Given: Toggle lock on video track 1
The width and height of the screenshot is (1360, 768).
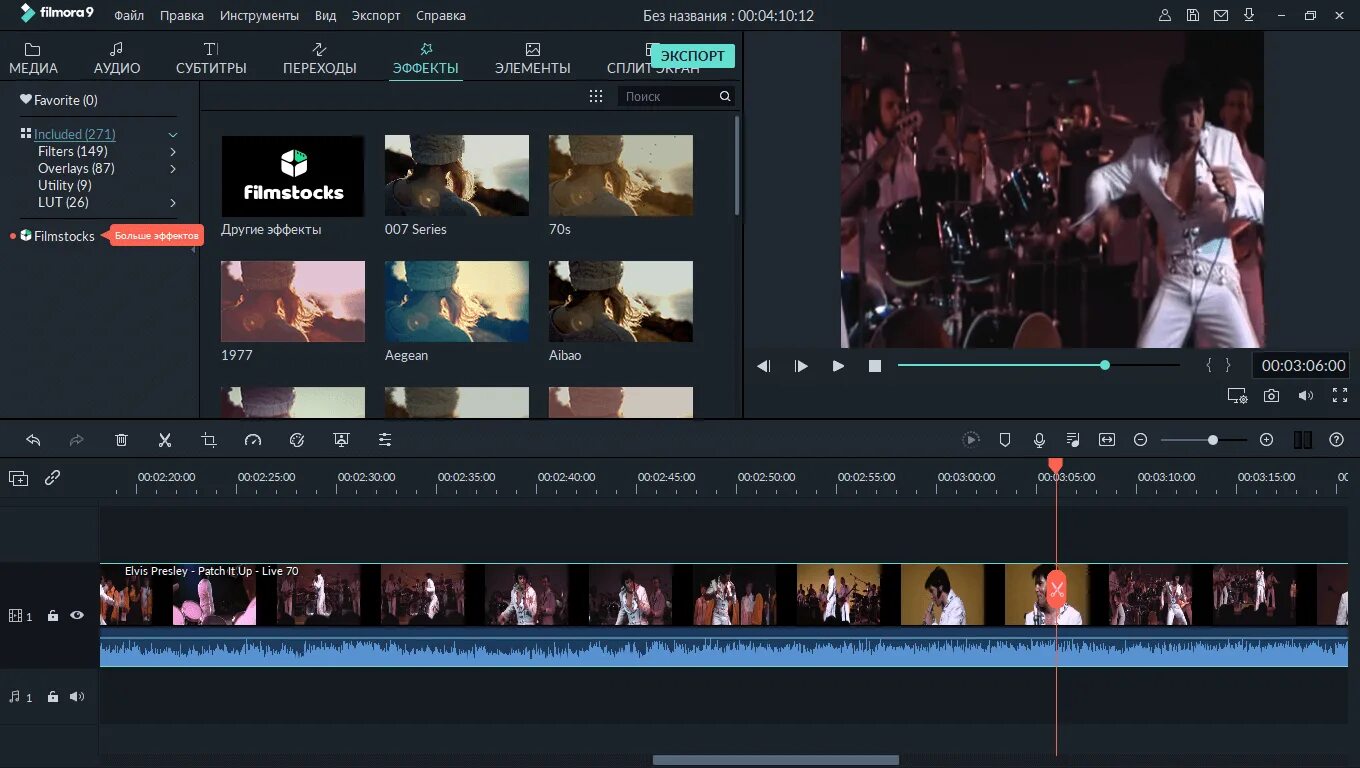Looking at the screenshot, I should pos(53,616).
